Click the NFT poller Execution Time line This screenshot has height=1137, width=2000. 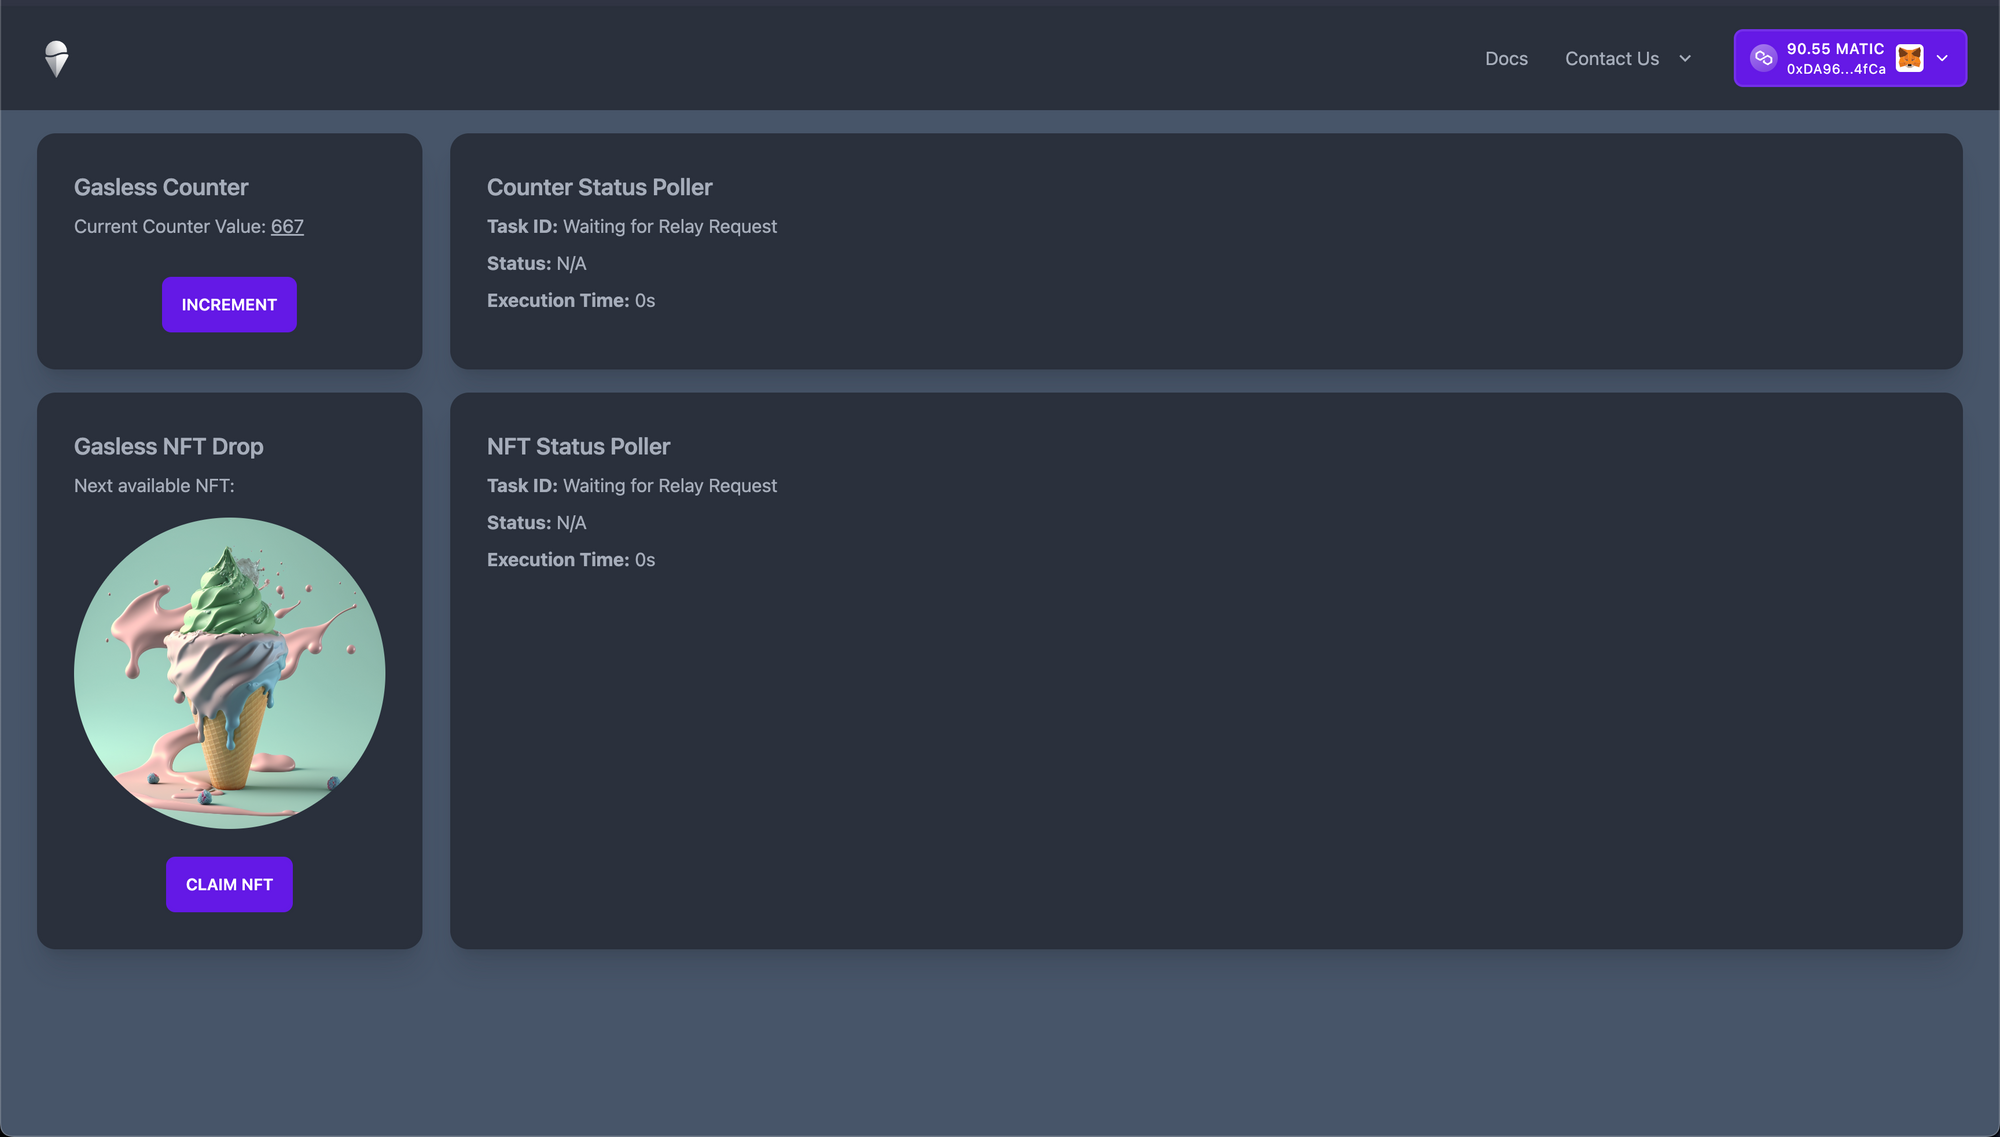coord(570,560)
